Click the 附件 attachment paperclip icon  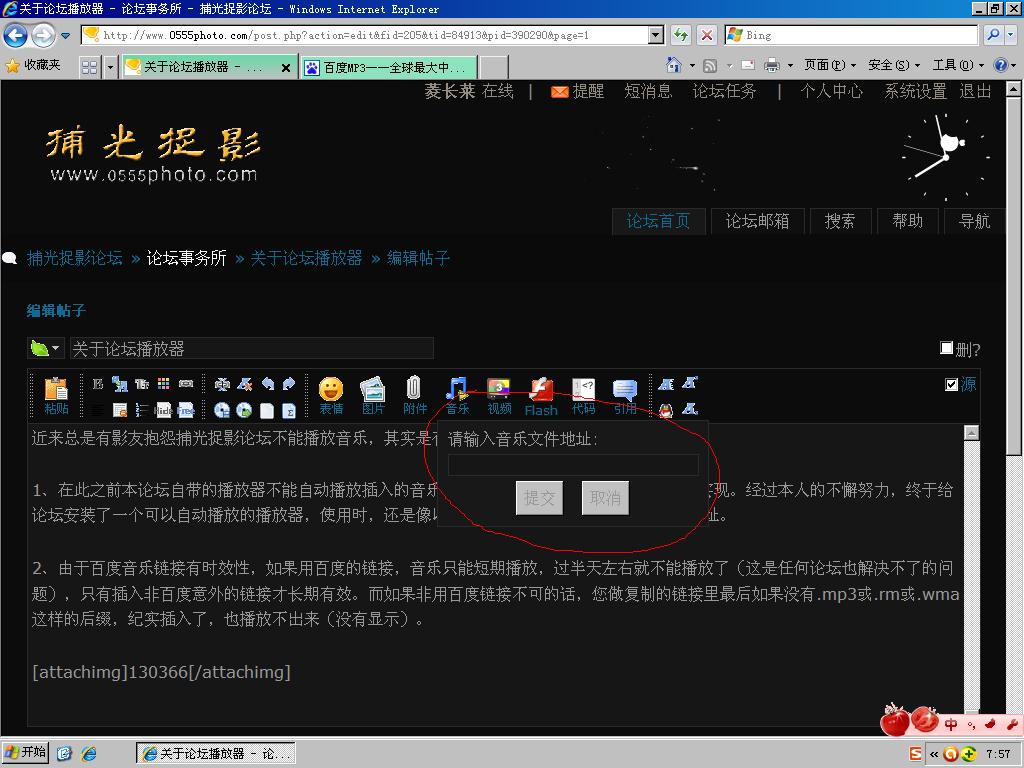[x=415, y=393]
